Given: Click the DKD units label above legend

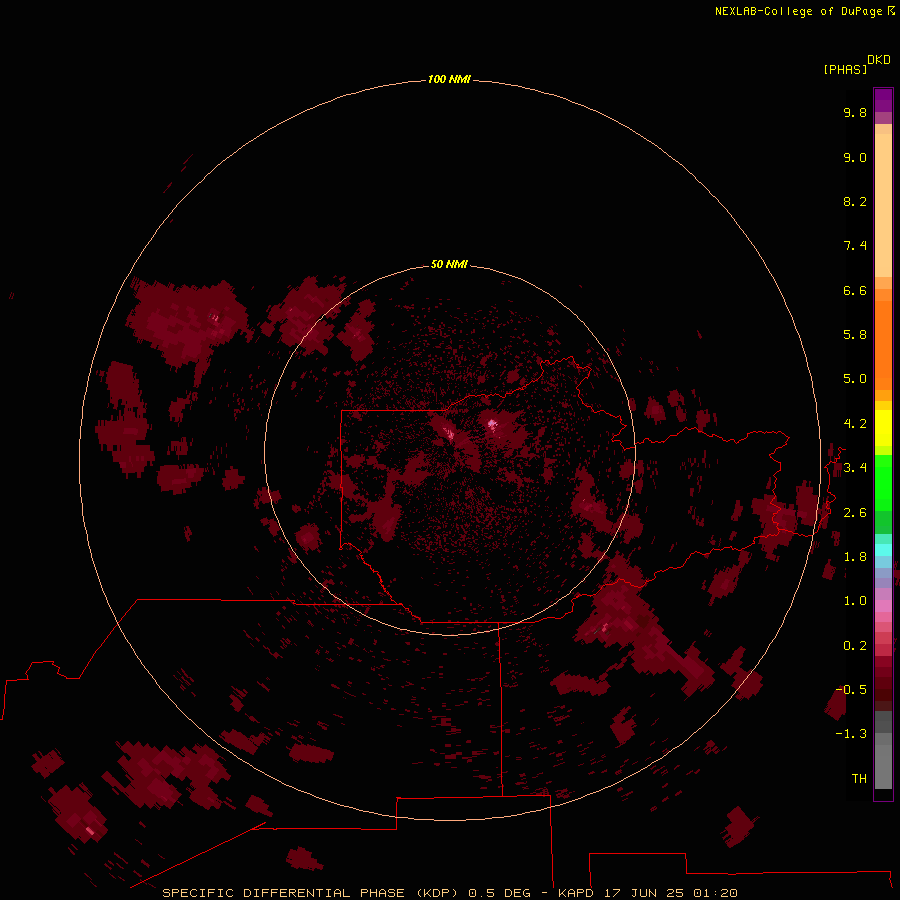Looking at the screenshot, I should [x=878, y=60].
